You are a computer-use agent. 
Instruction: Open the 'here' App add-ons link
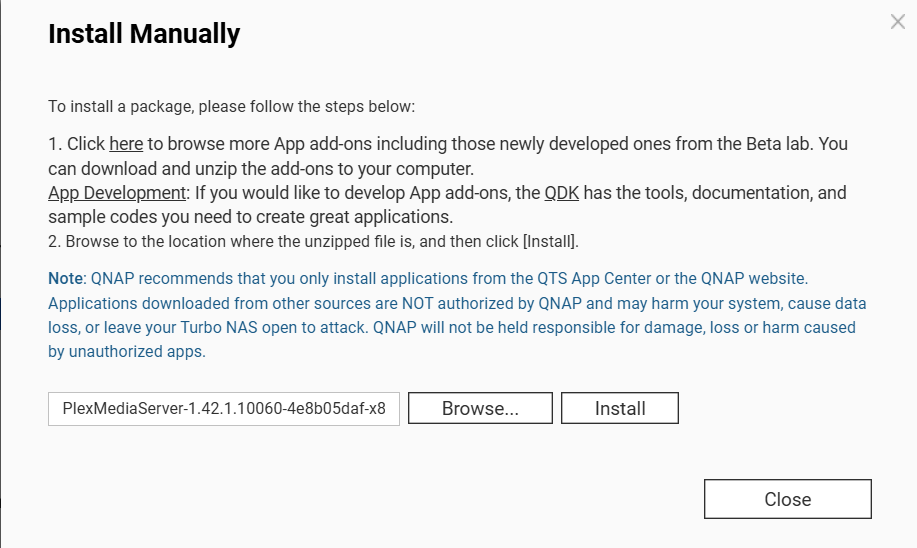pyautogui.click(x=126, y=144)
